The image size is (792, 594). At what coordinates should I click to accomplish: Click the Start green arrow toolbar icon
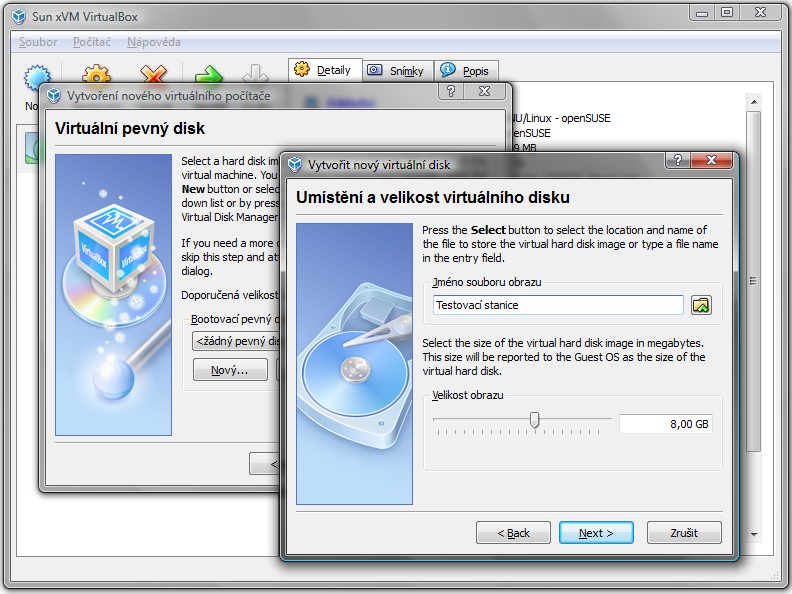click(209, 75)
